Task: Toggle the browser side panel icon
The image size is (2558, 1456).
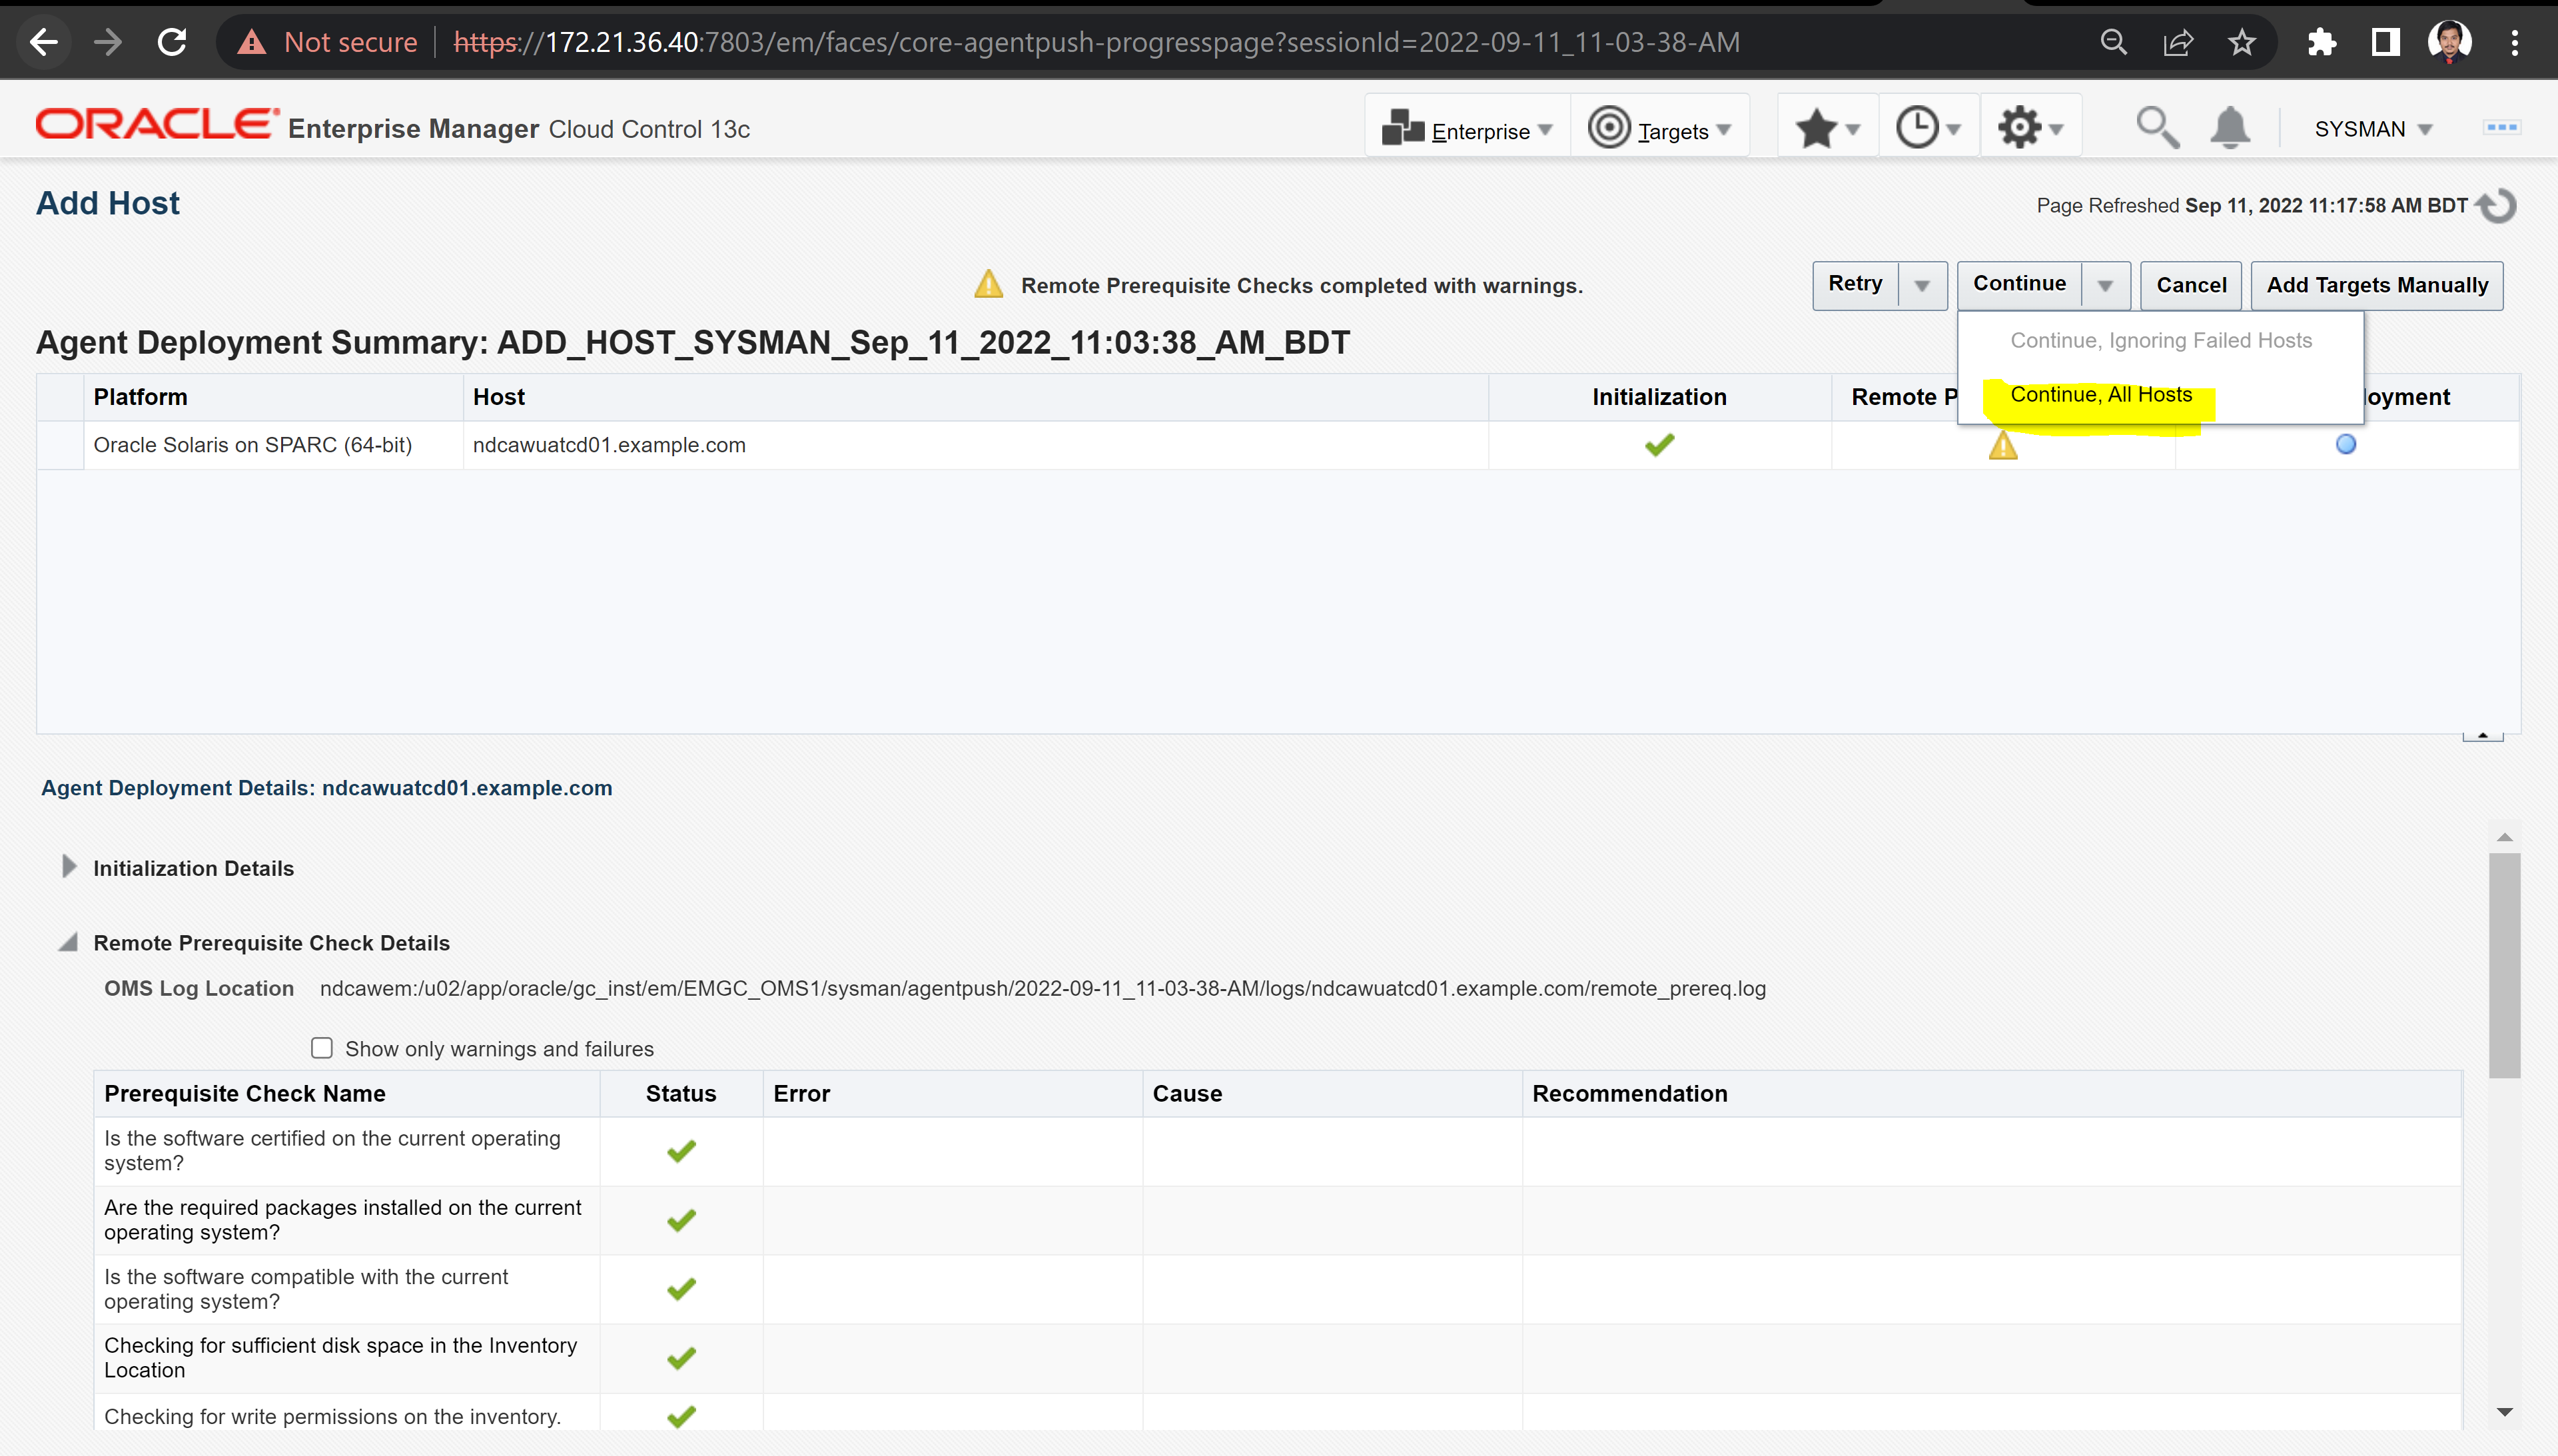Action: [x=2385, y=42]
